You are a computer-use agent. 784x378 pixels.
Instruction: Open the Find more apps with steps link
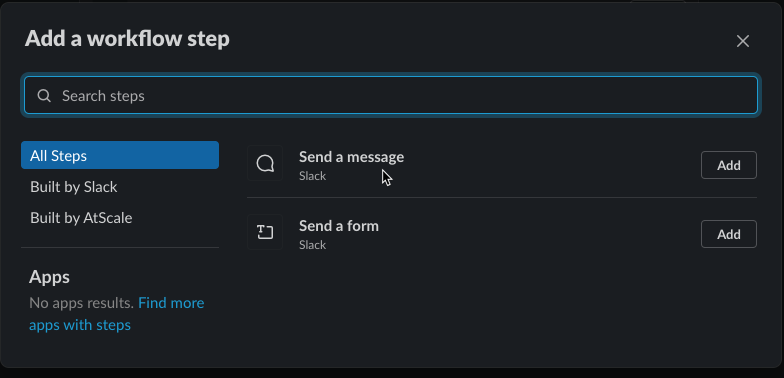pos(116,314)
